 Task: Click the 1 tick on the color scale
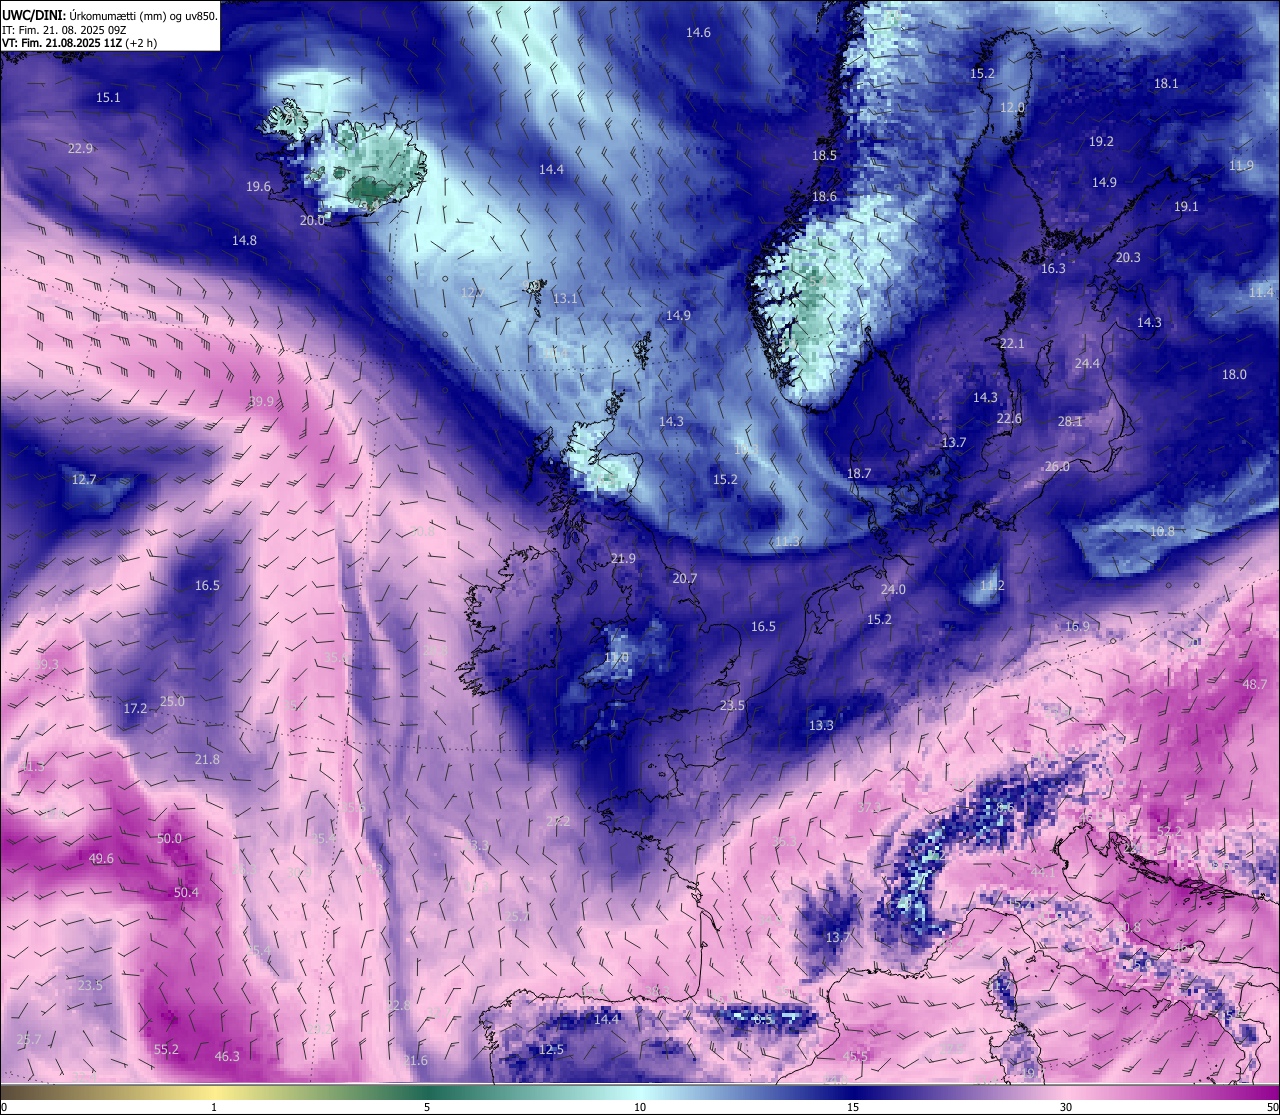(x=214, y=1108)
